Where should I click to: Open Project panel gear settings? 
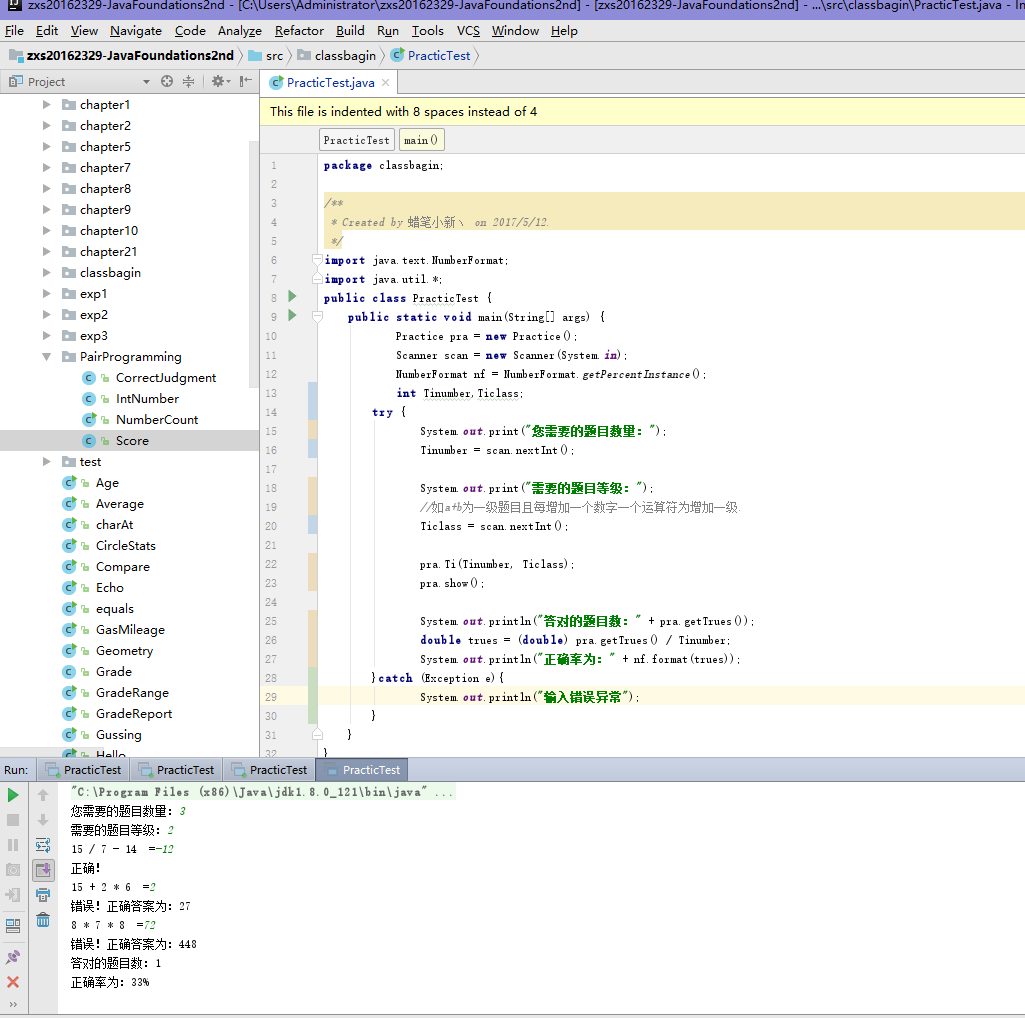coord(220,81)
